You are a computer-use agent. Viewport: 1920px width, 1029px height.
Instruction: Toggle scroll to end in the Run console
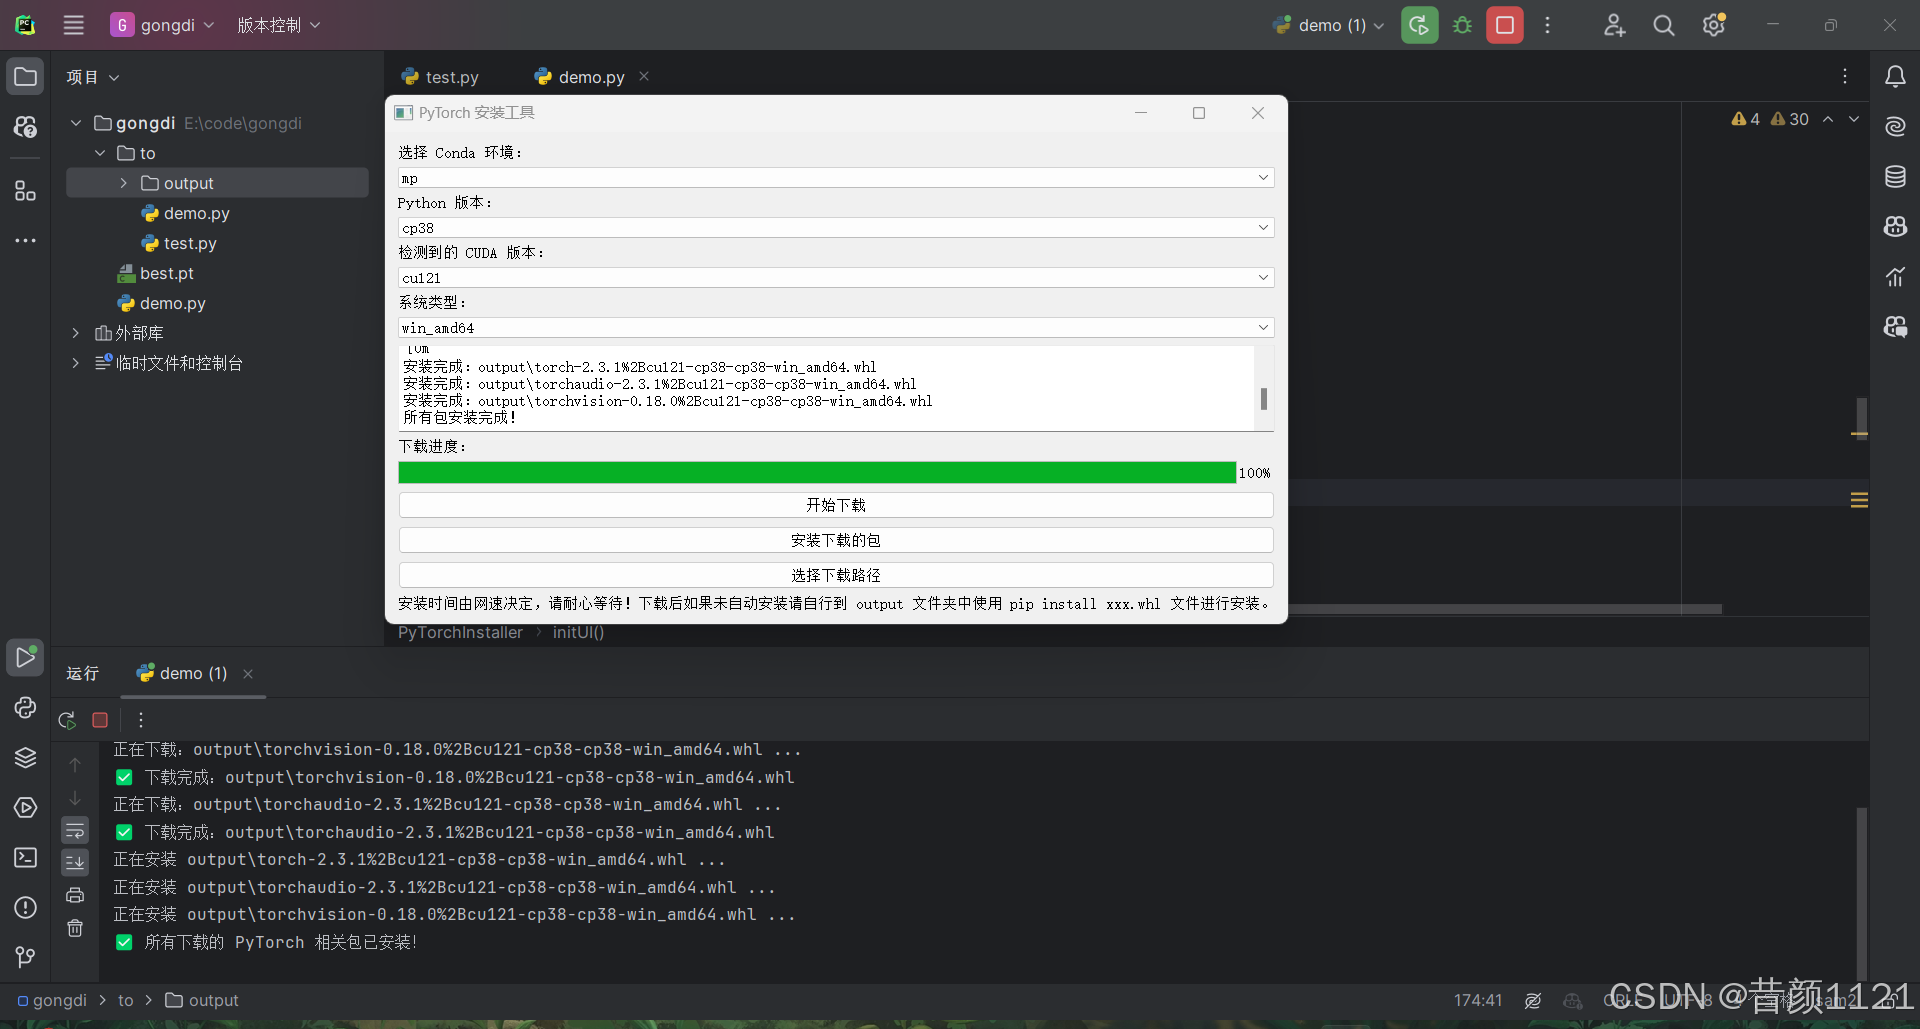point(75,862)
